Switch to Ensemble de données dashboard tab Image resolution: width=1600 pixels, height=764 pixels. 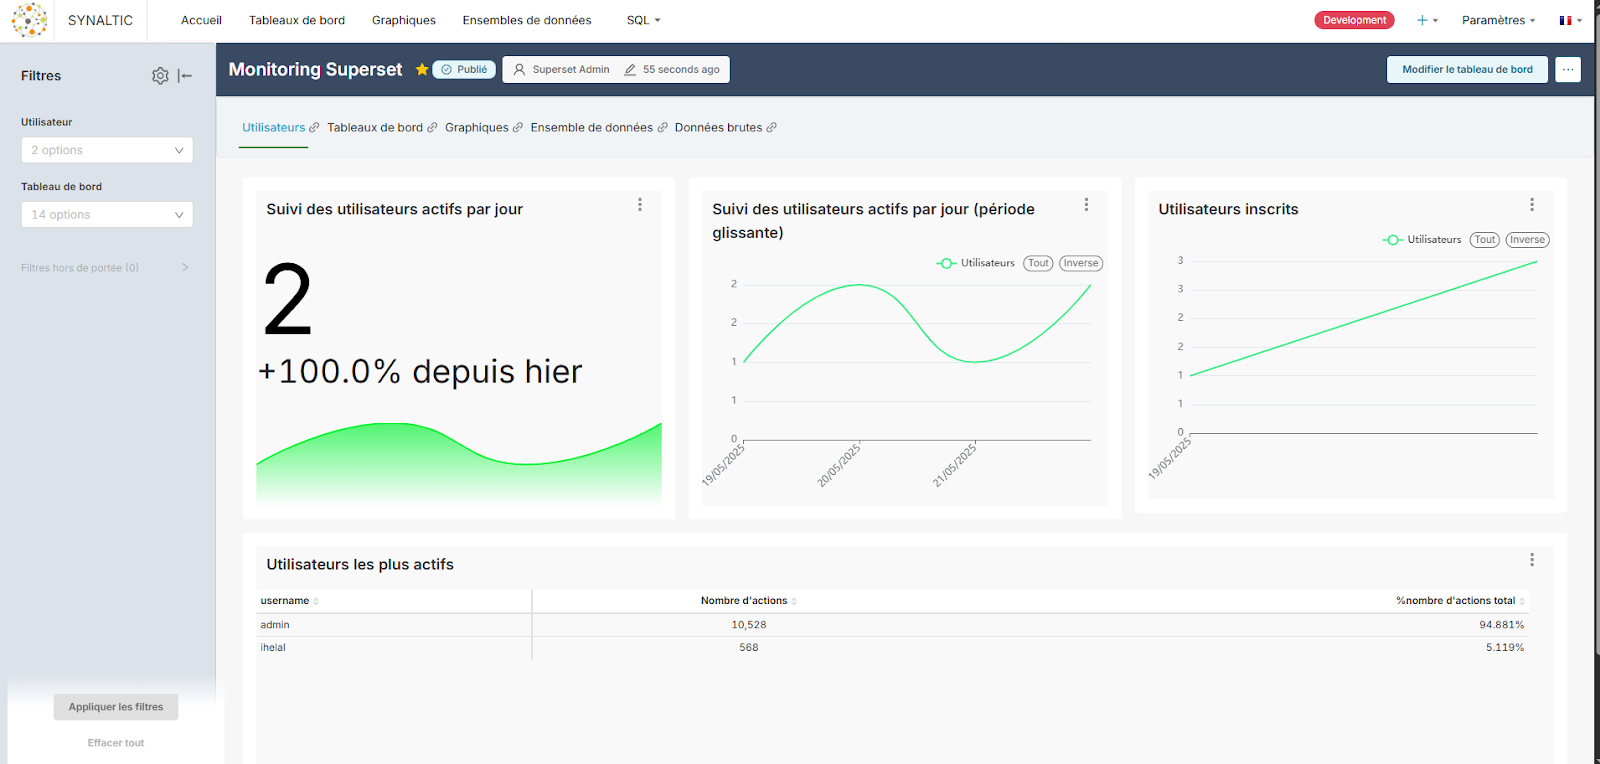pos(592,128)
